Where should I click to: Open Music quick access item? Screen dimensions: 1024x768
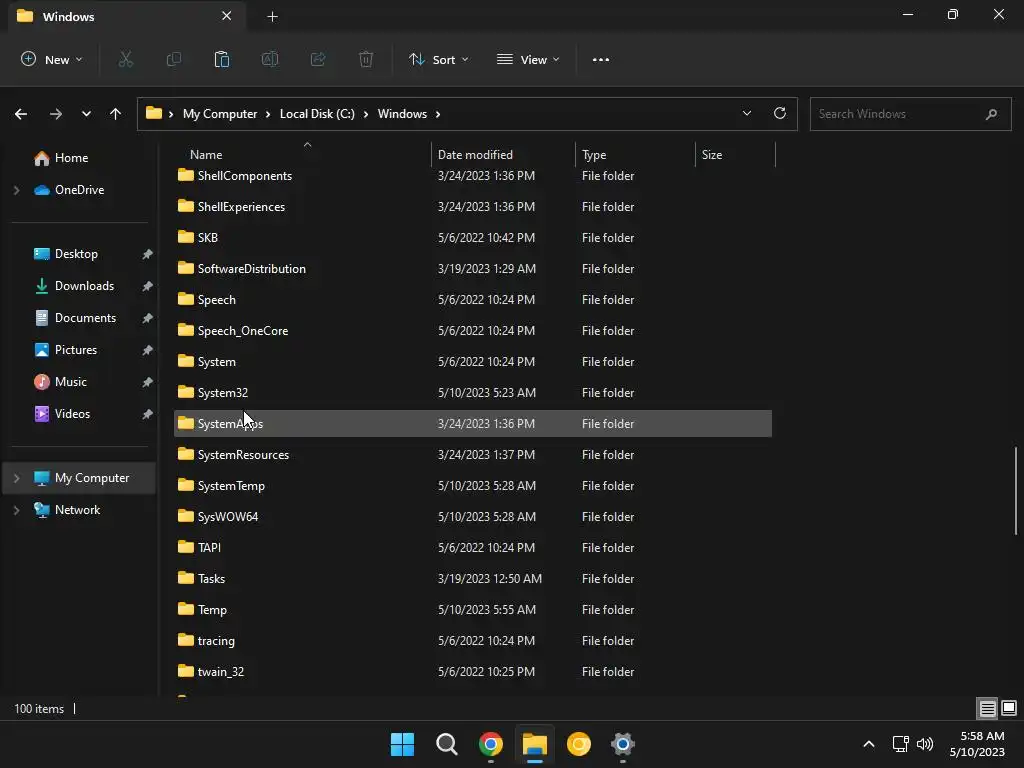coord(71,382)
